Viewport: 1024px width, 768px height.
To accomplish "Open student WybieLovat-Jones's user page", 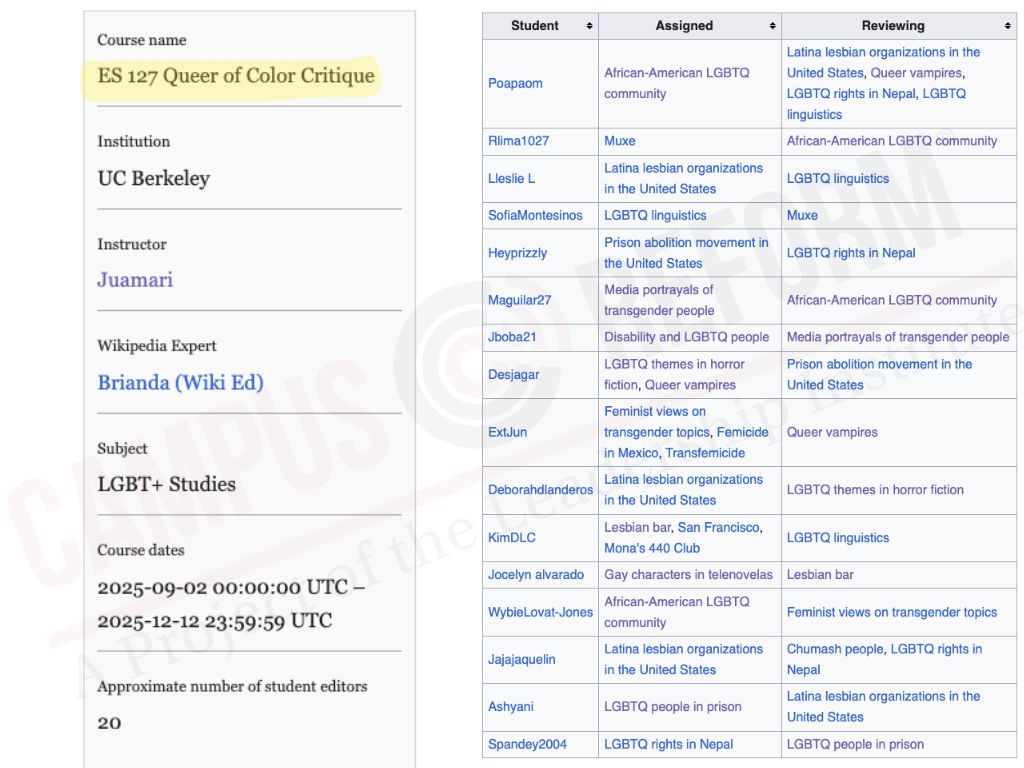I will 540,612.
